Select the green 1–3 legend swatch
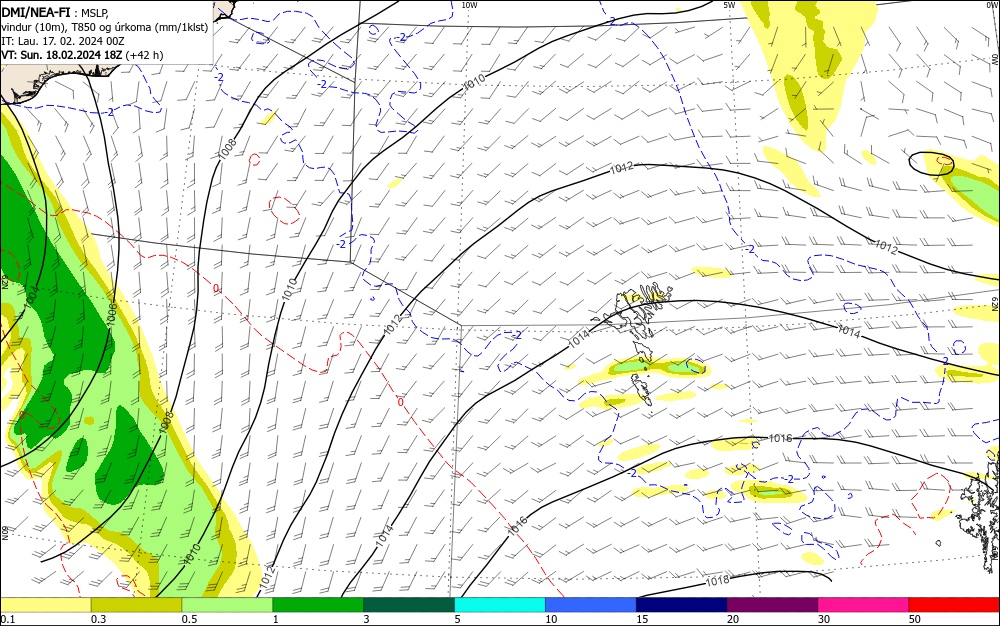The width and height of the screenshot is (1000, 626). click(x=318, y=605)
